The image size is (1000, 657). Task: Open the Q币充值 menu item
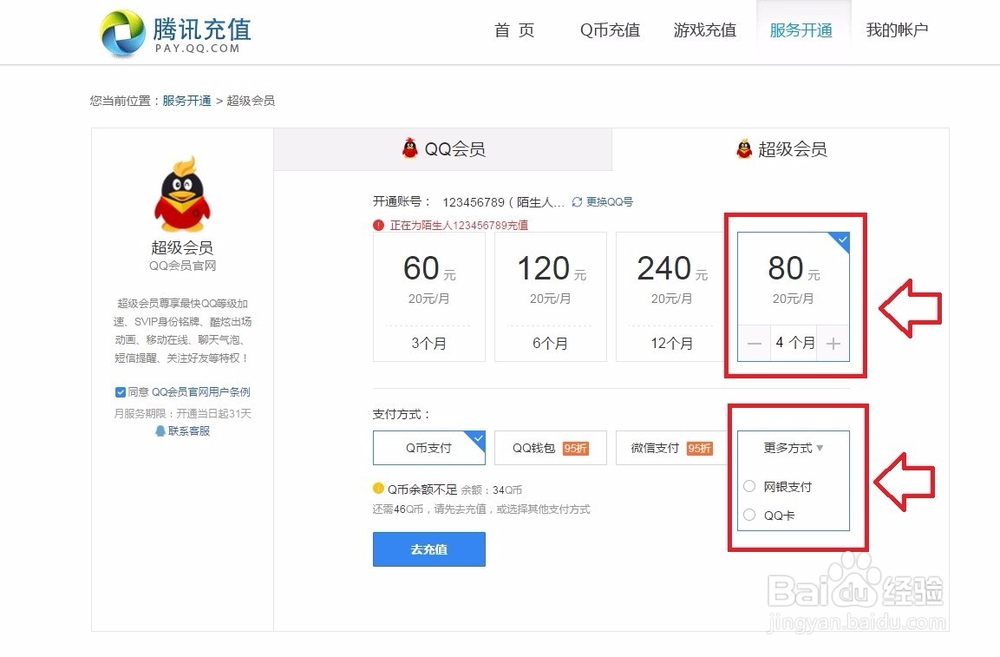pos(610,30)
